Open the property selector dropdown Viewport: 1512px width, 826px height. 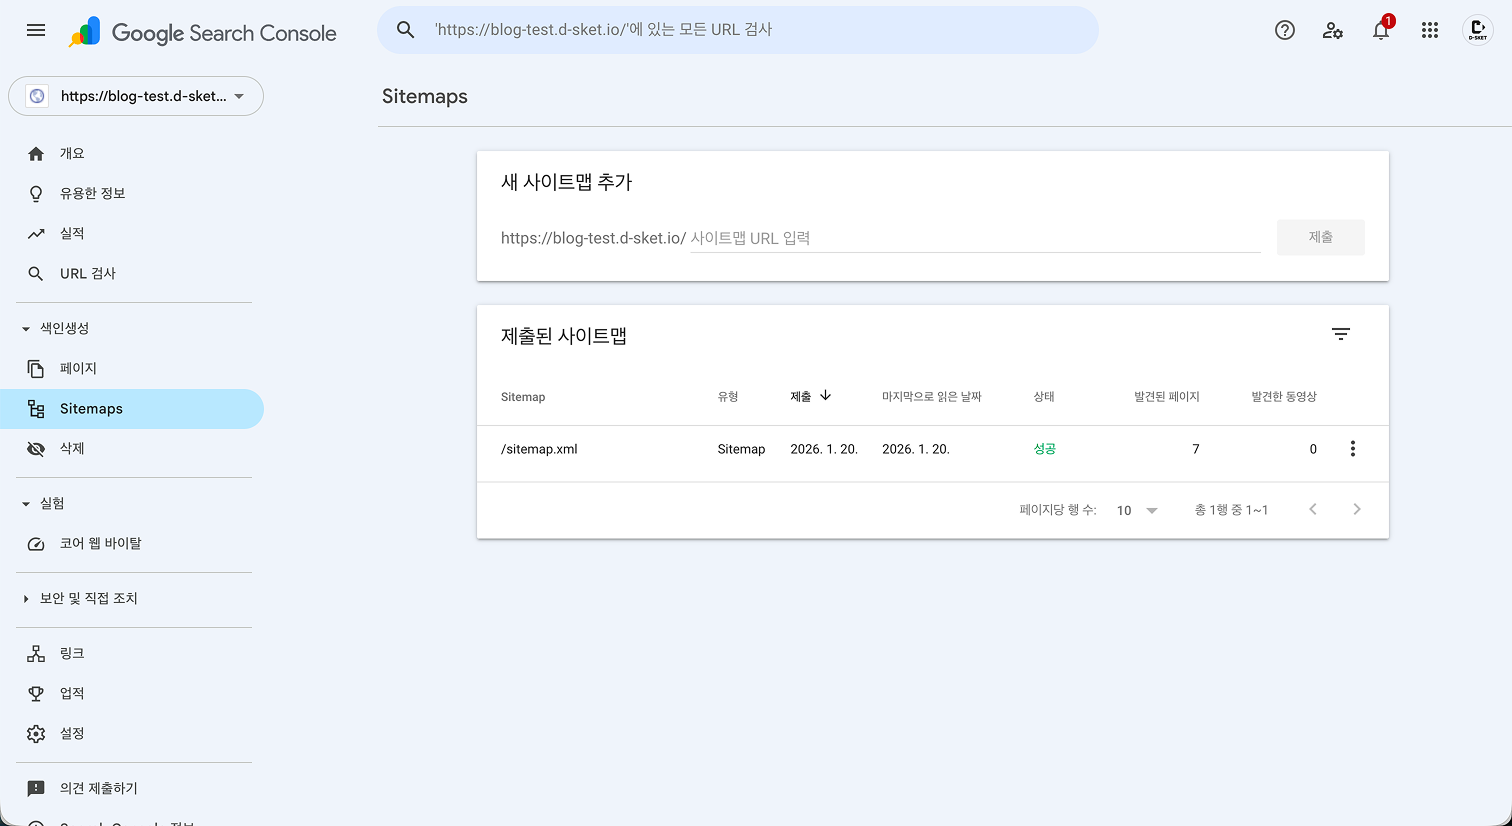[x=136, y=96]
